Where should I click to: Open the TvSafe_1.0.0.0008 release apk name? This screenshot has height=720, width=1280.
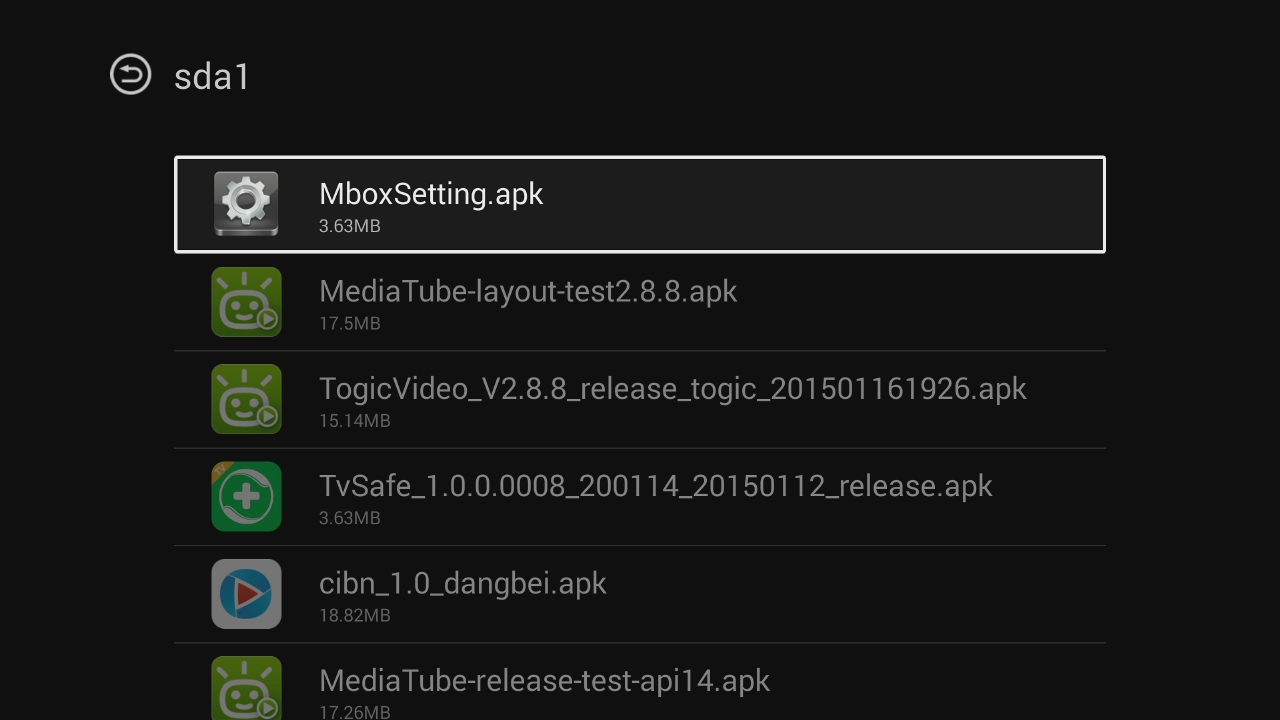click(655, 486)
